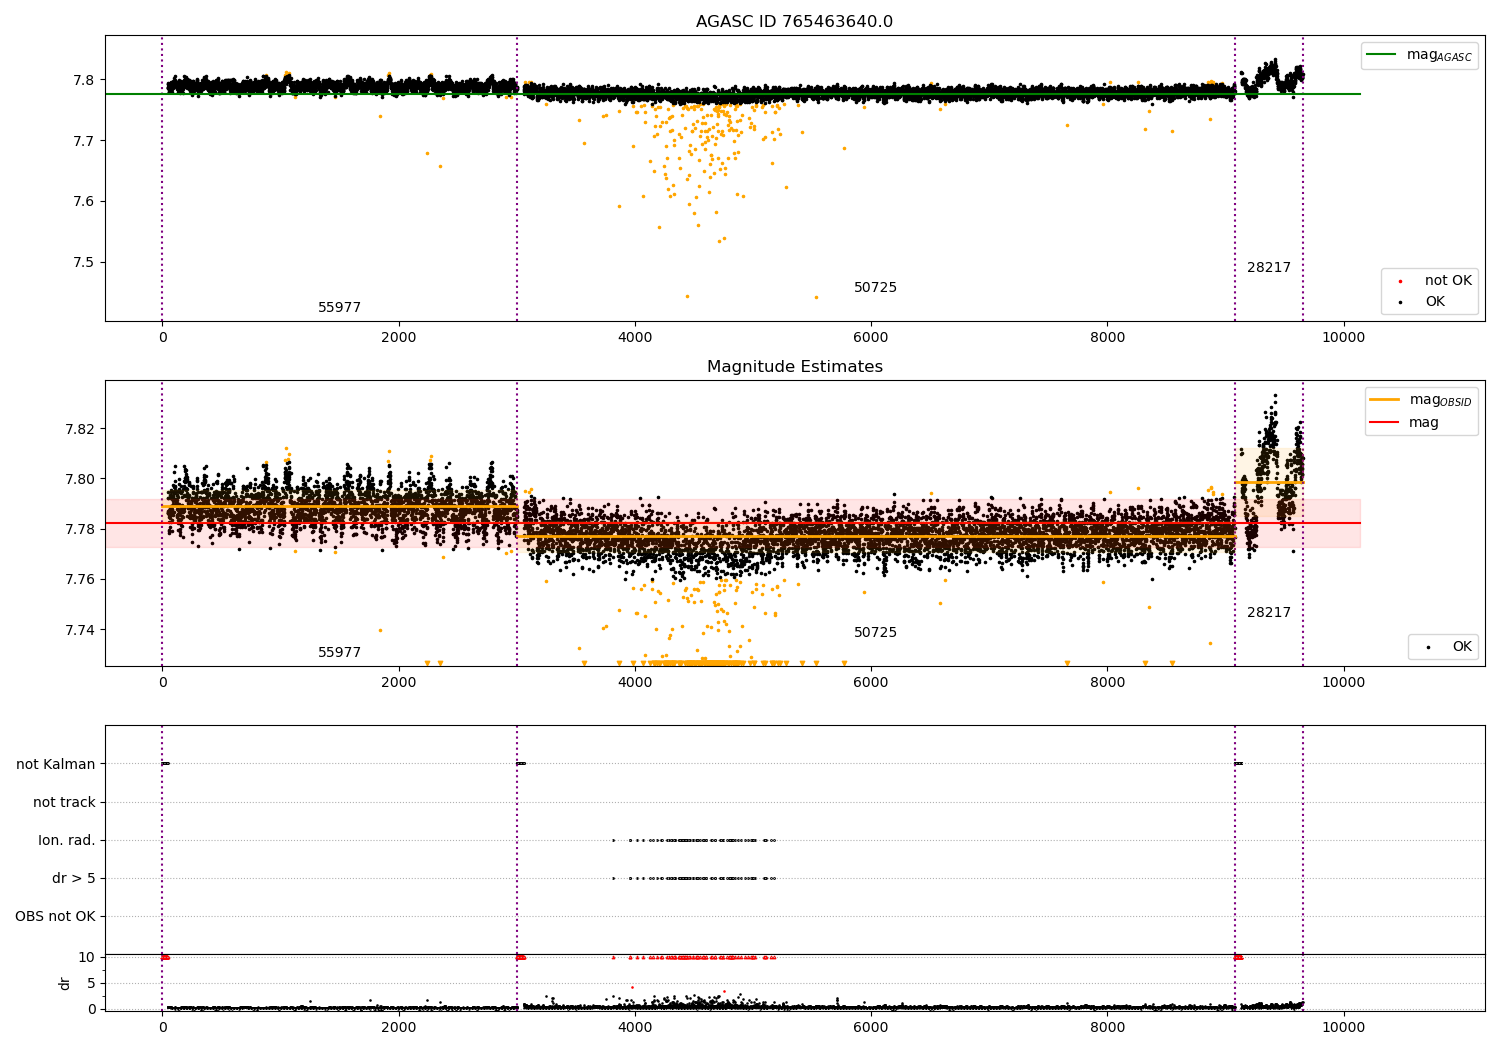Click the 8000 x-axis tick on middle plot
The width and height of the screenshot is (1500, 1050).
[1107, 683]
